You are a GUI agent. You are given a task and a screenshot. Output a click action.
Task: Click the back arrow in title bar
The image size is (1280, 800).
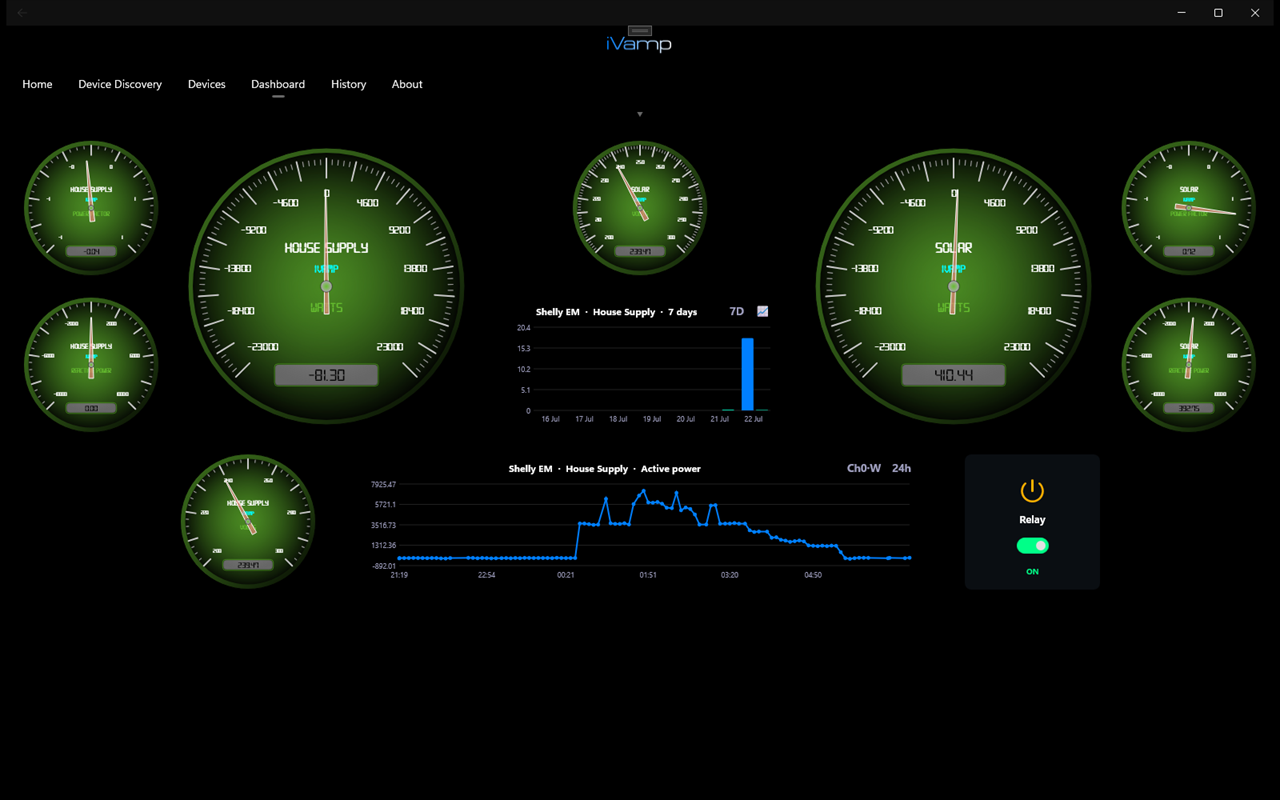click(22, 13)
